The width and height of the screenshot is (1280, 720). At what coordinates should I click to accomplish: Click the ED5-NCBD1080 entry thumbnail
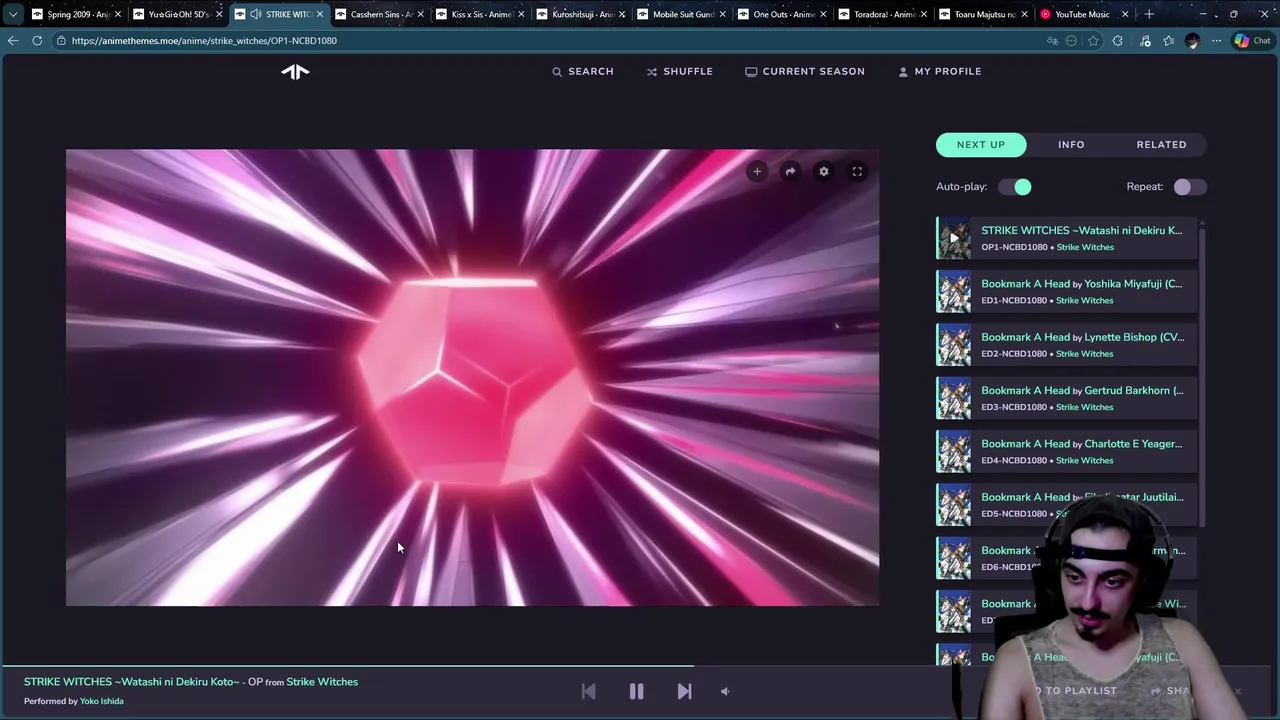(x=954, y=505)
